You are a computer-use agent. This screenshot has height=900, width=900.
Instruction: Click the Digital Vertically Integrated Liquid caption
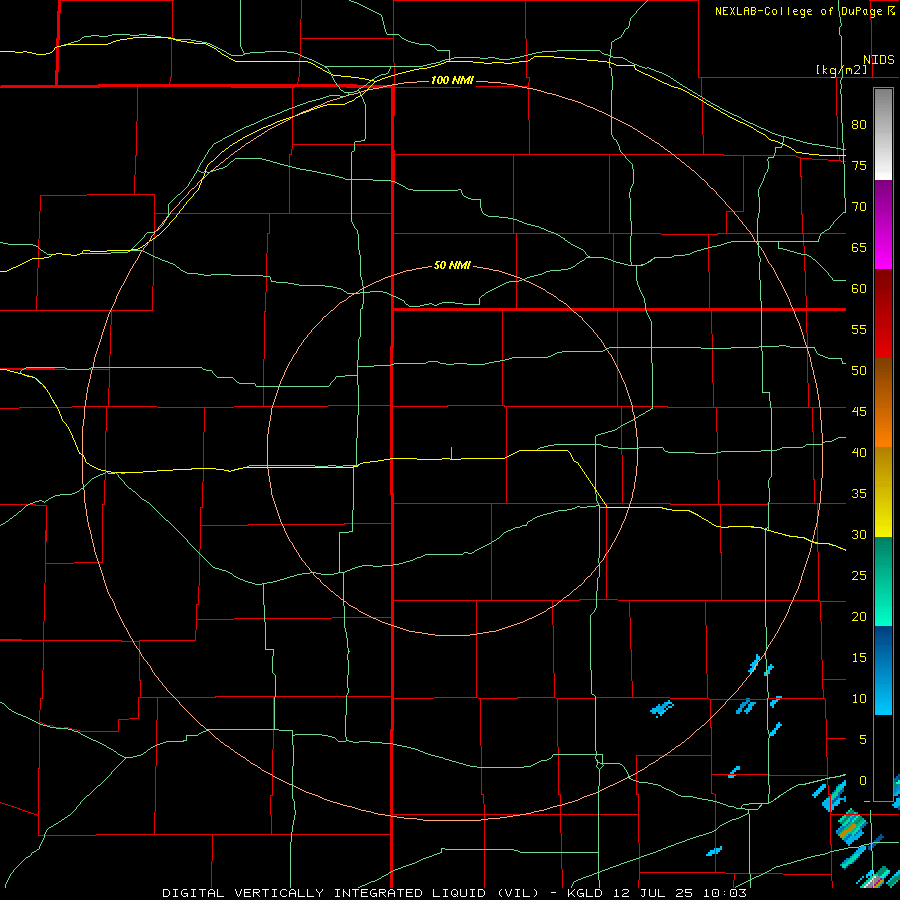[x=454, y=893]
